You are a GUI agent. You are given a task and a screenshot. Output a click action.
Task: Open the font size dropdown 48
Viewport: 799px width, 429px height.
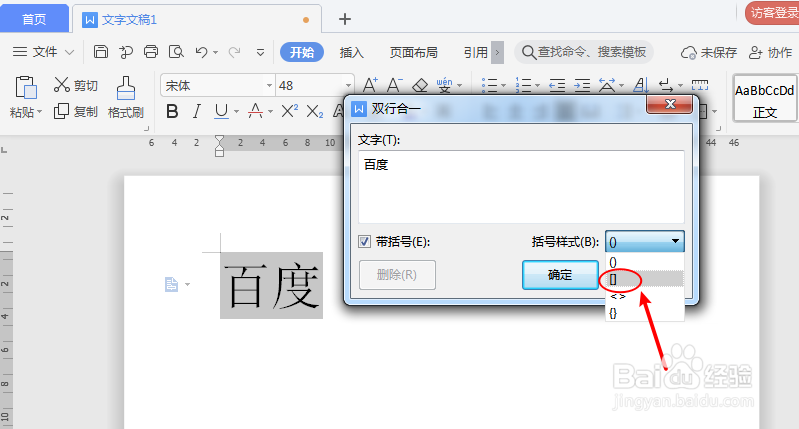point(348,85)
